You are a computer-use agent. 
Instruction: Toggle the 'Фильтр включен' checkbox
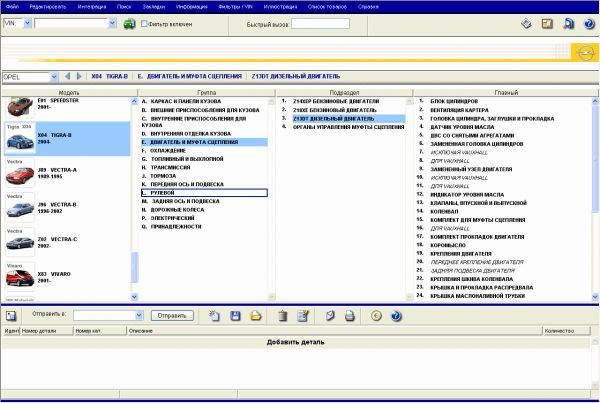[x=144, y=24]
